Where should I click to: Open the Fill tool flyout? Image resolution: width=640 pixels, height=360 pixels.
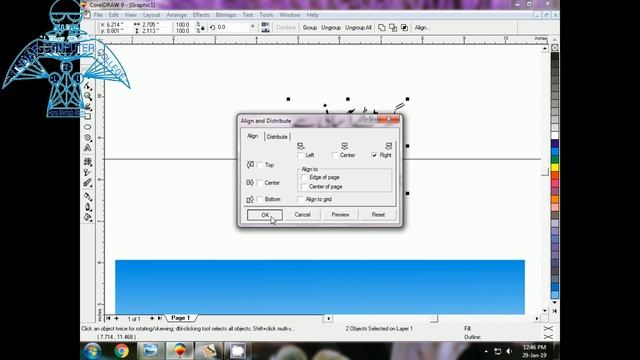[88, 217]
